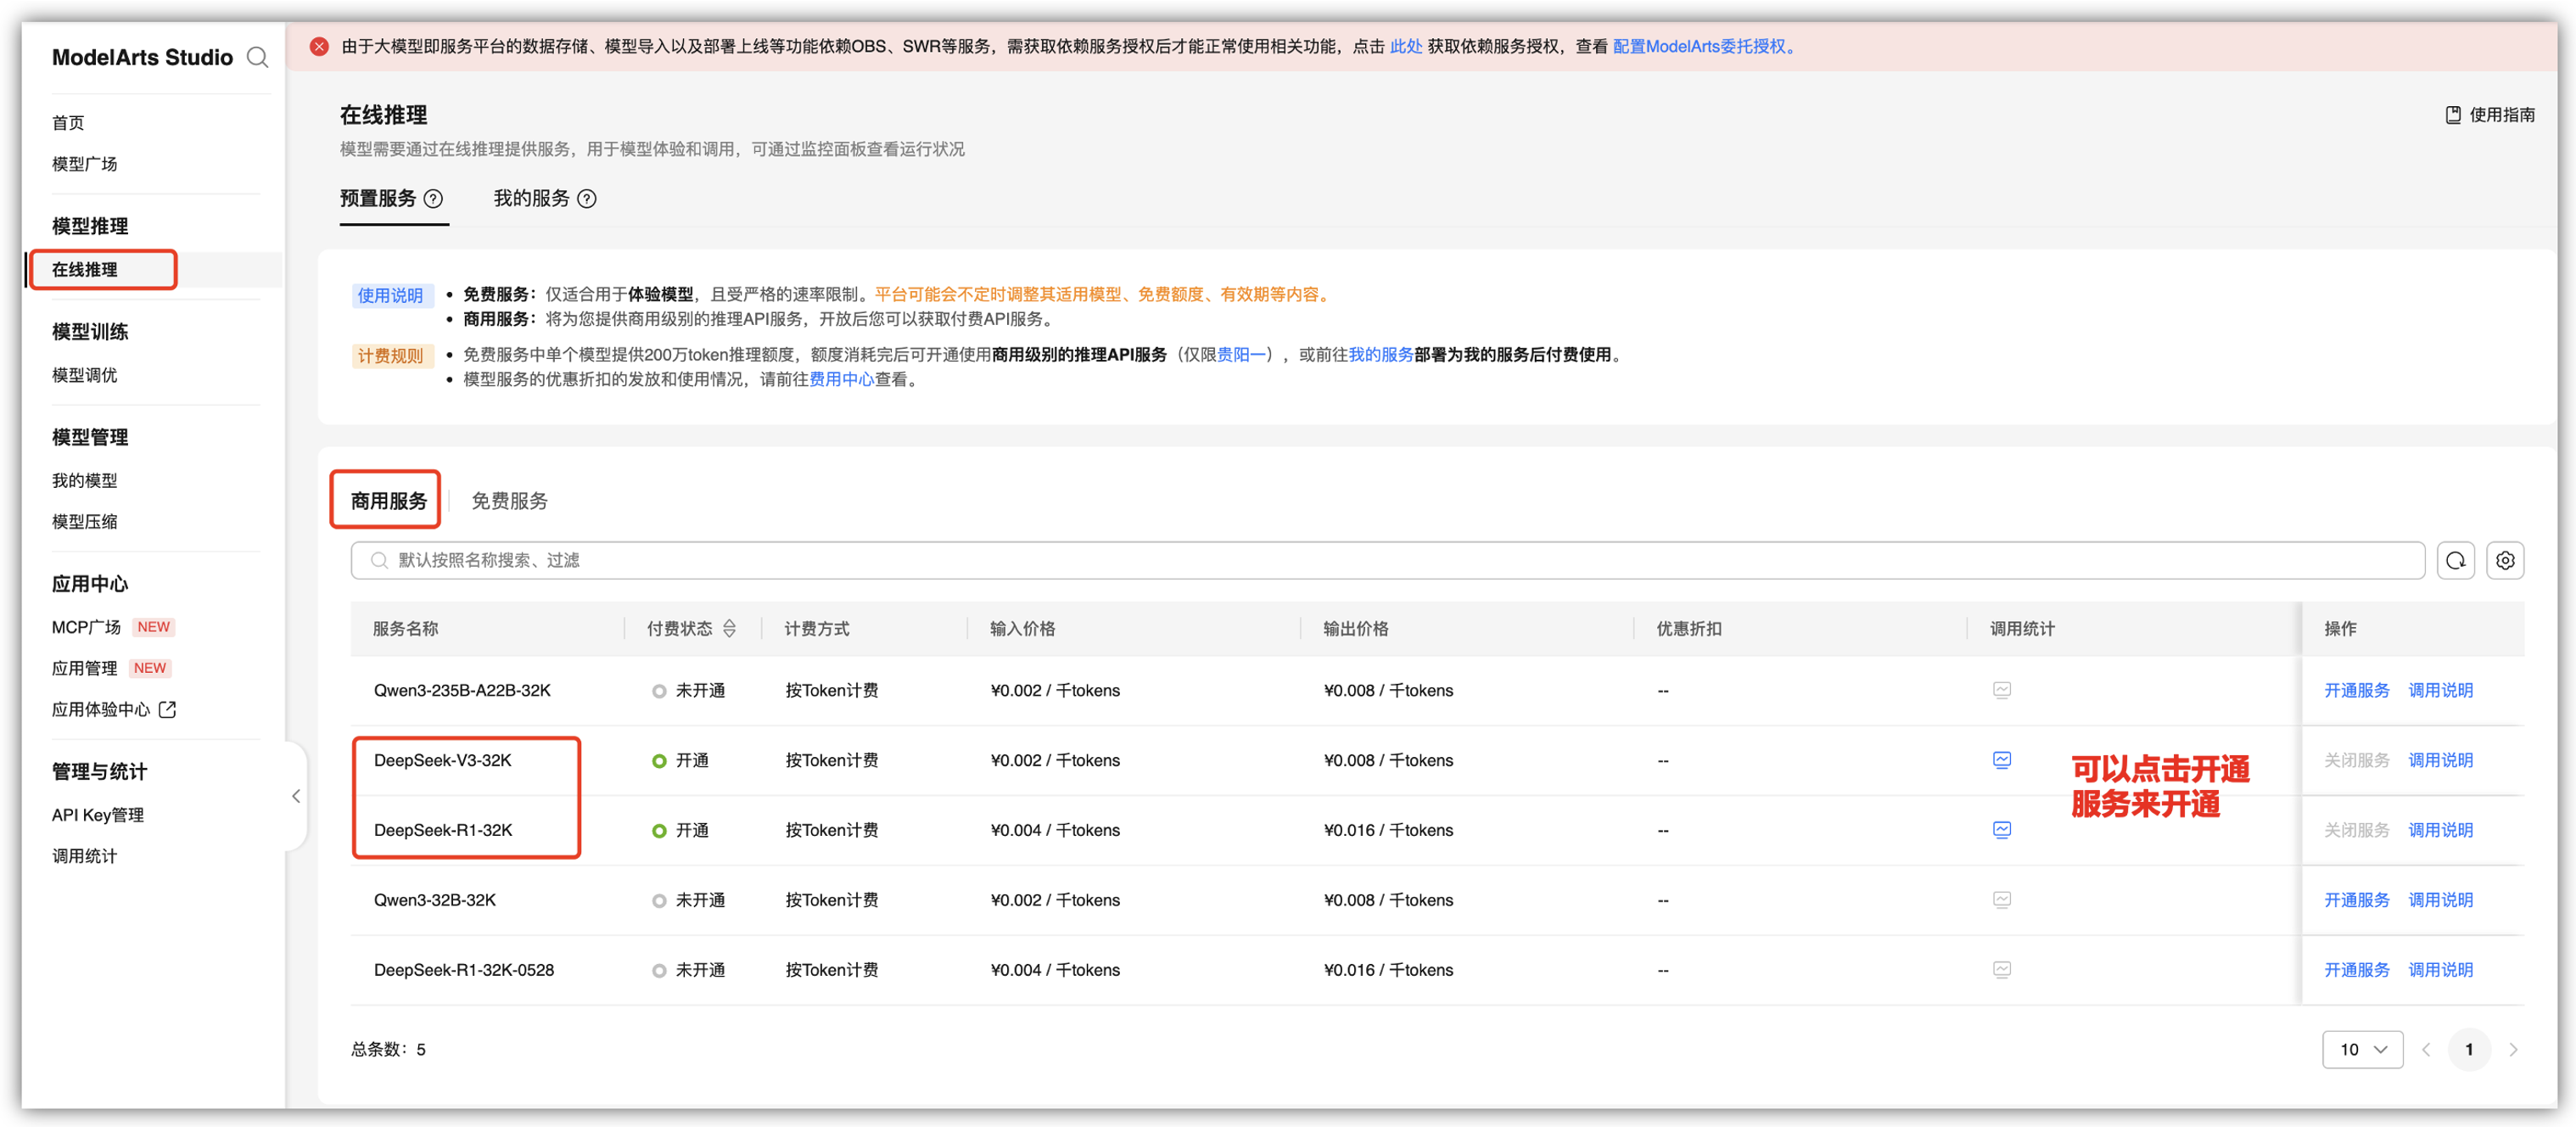Click 开通服务 for Qwen3-32B-32K
The width and height of the screenshot is (2576, 1132).
pos(2357,901)
